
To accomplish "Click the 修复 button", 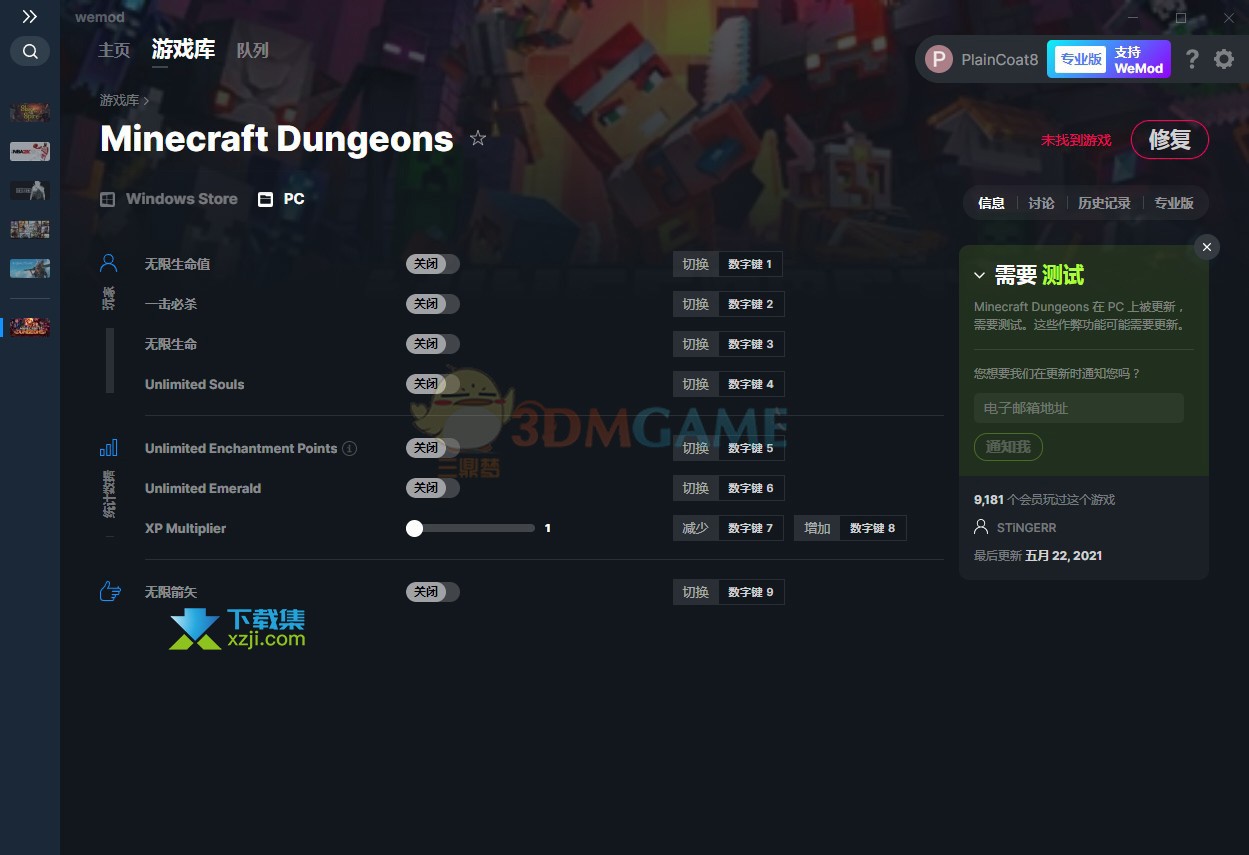I will 1170,140.
